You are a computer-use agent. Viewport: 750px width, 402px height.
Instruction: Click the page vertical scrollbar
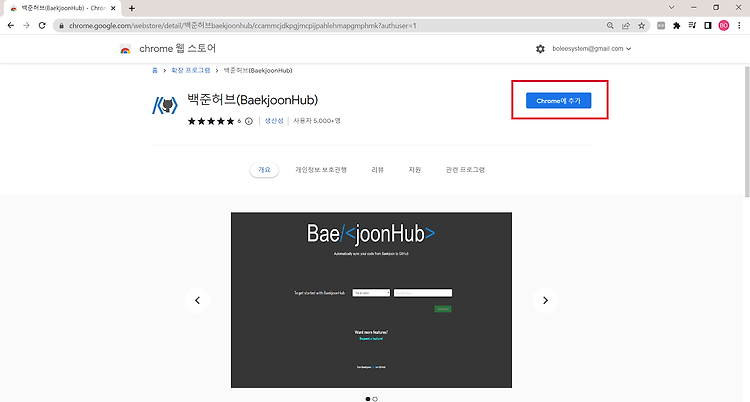747,132
